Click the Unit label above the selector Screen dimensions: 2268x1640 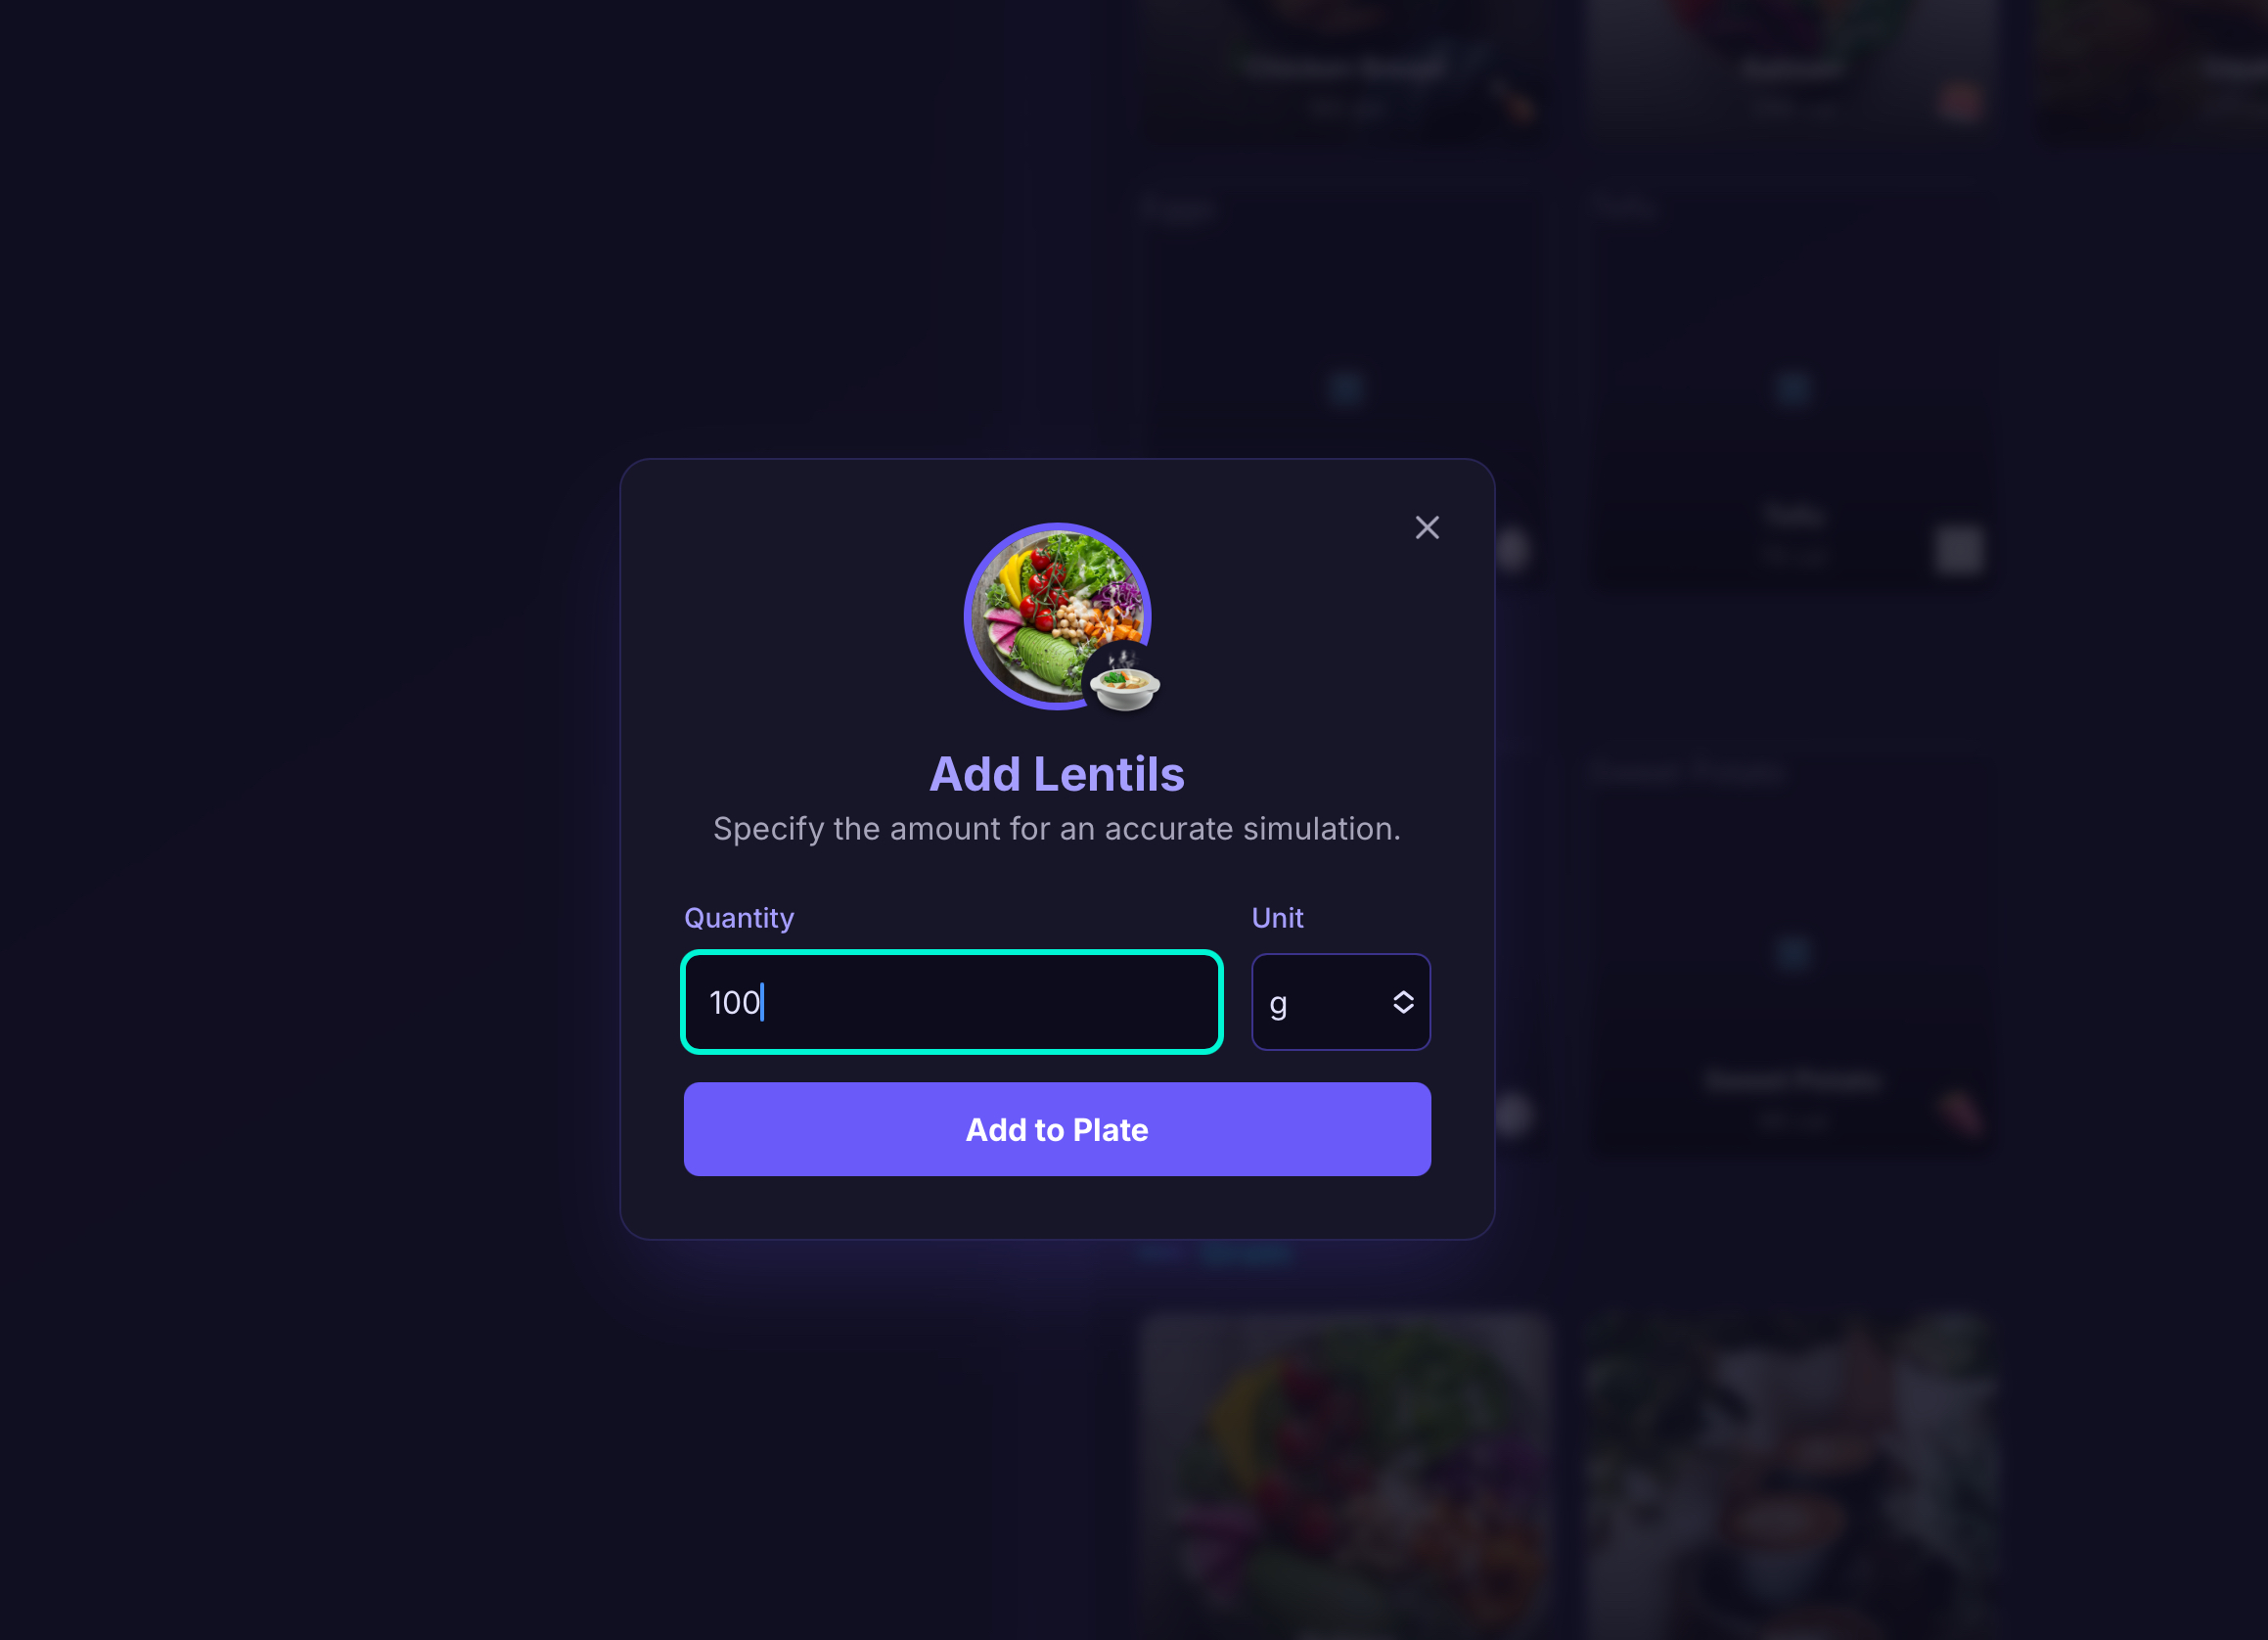(1277, 918)
